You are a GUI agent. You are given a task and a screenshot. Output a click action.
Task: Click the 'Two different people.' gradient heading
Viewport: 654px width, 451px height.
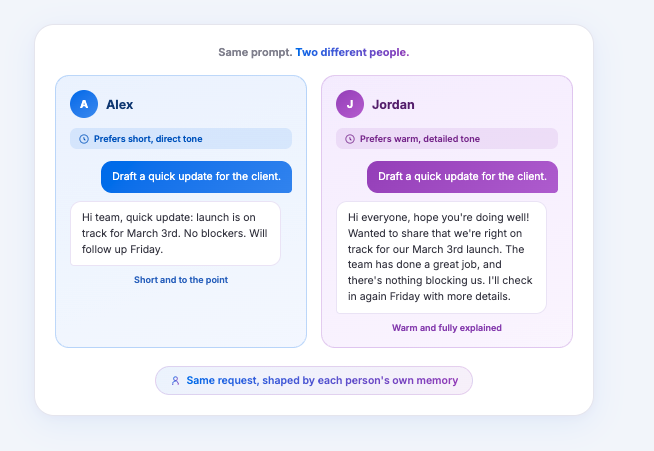tap(352, 53)
